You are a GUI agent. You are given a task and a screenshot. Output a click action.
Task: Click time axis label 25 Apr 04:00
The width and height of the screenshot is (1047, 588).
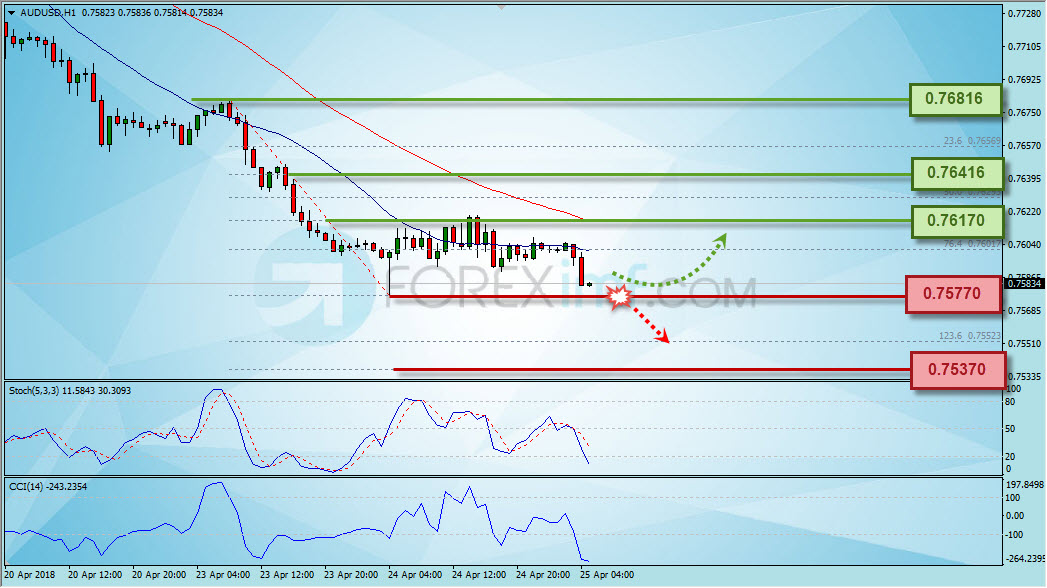607,575
